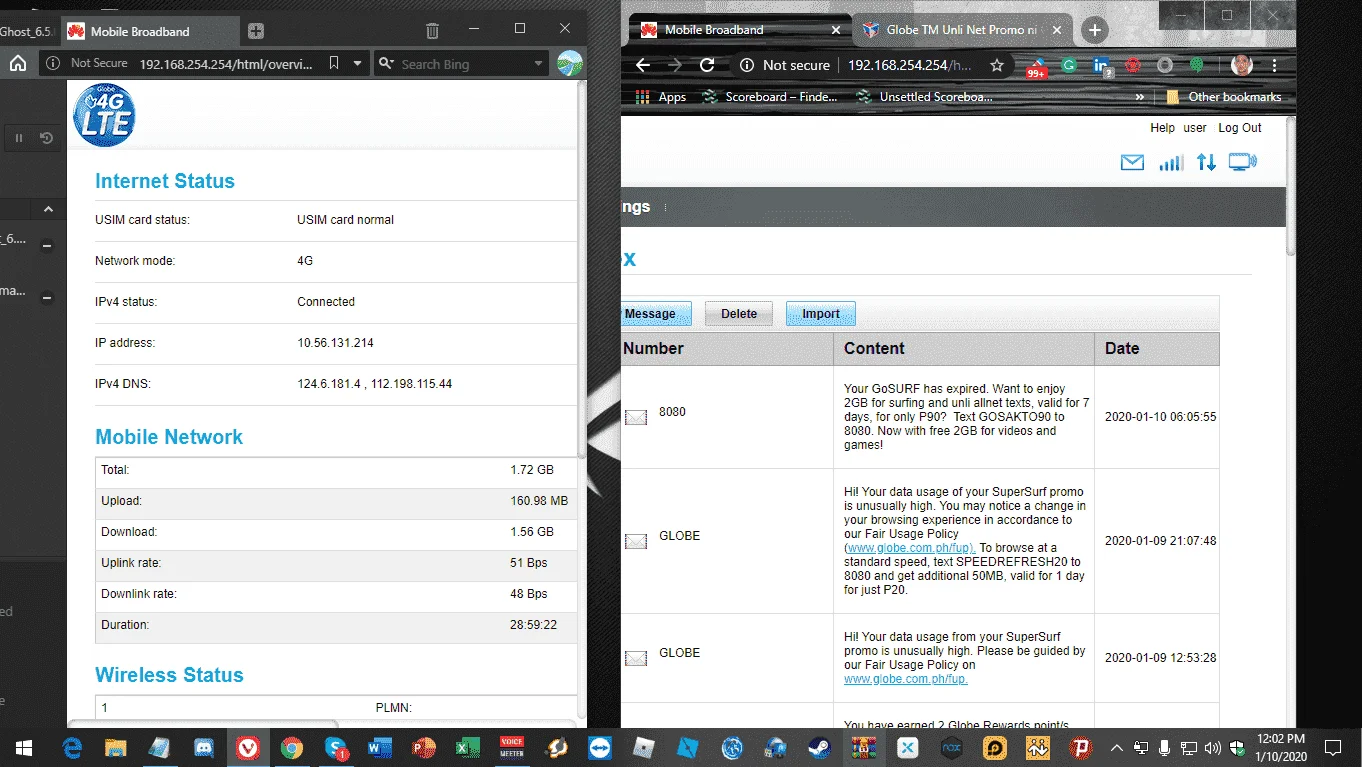Viewport: 1362px width, 767px height.
Task: Click Chrome address bar 192.168.254.254
Action: [910, 65]
